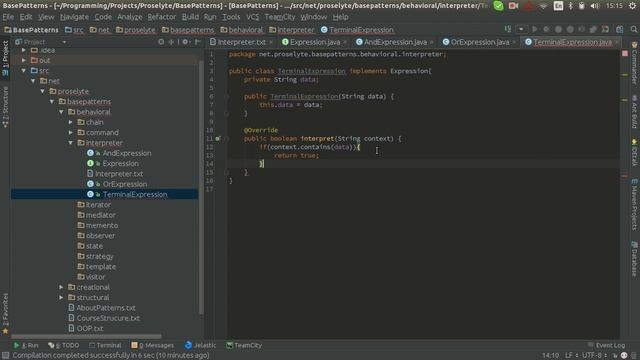This screenshot has height=360, width=640.
Task: Open Project Structure from the toolbar
Action: point(620,29)
